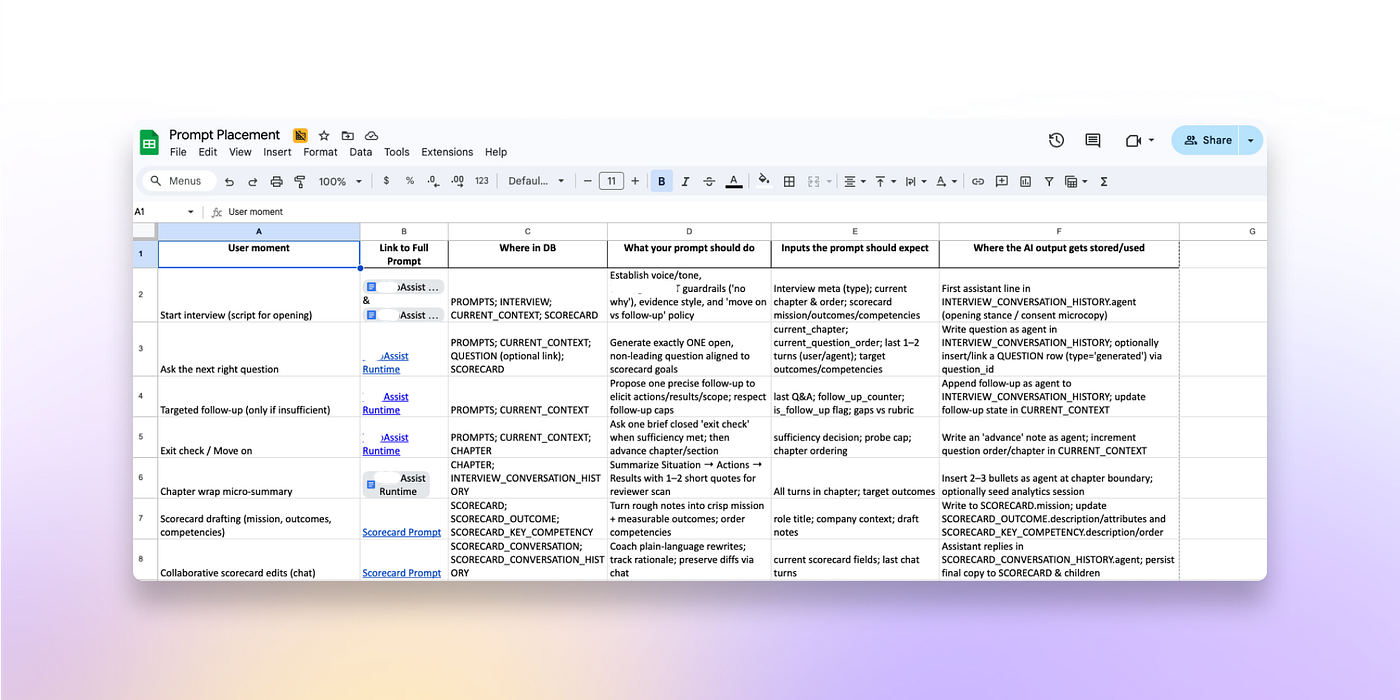Viewport: 1400px width, 700px height.
Task: Toggle italic formatting on cell A1
Action: point(685,181)
